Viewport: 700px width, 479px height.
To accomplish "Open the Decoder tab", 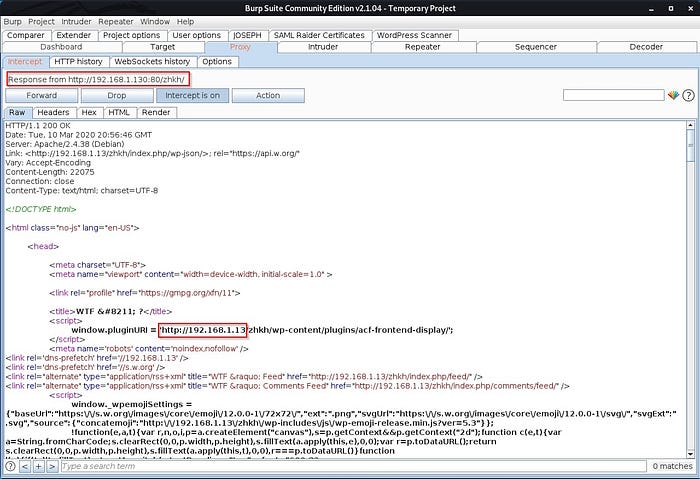I will (x=645, y=47).
